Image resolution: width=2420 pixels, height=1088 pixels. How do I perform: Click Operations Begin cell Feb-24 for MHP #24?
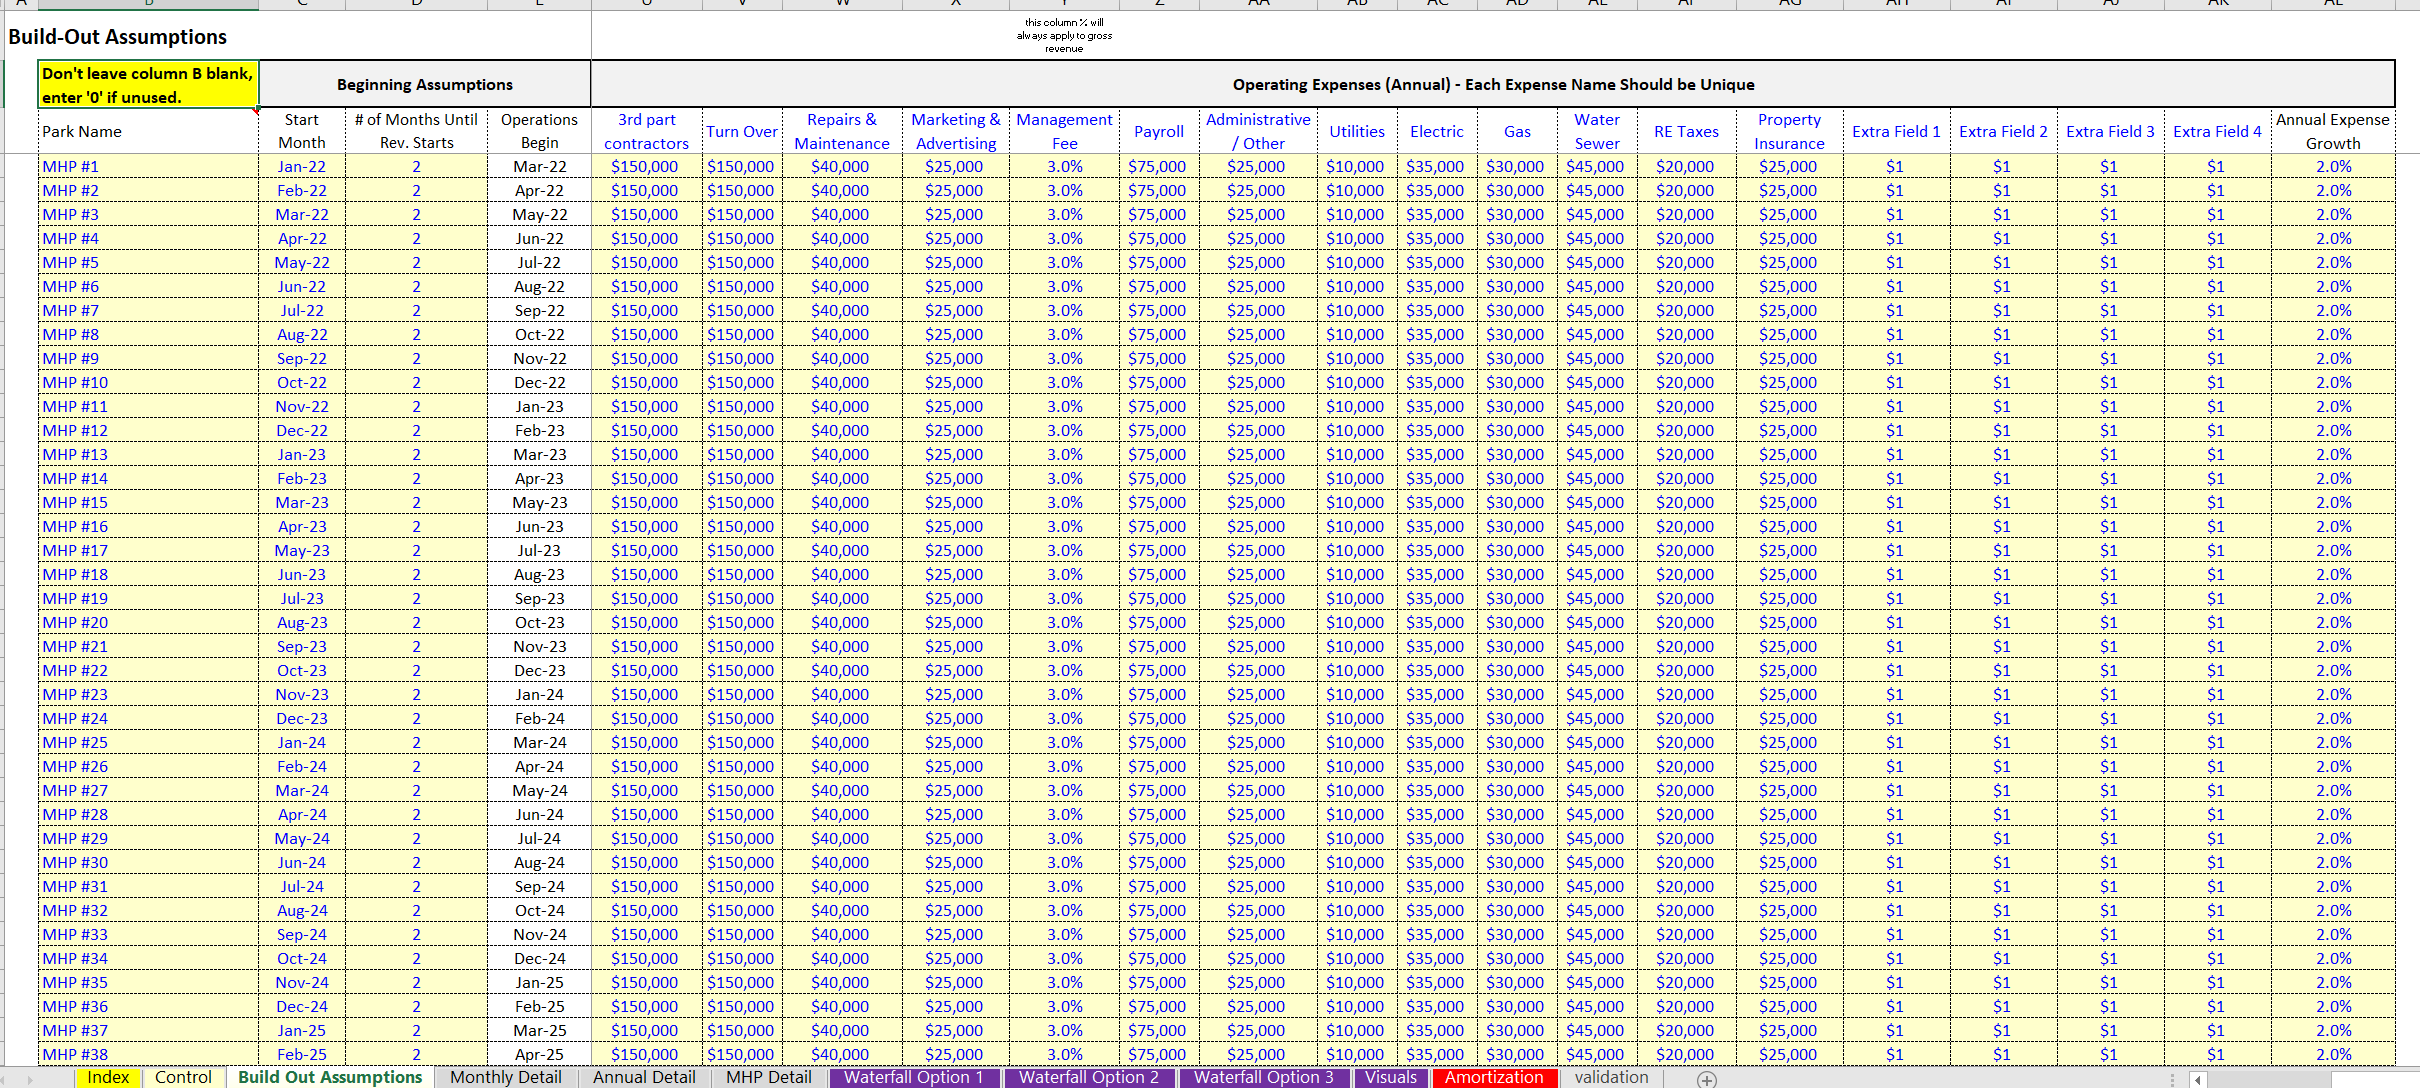click(x=539, y=719)
